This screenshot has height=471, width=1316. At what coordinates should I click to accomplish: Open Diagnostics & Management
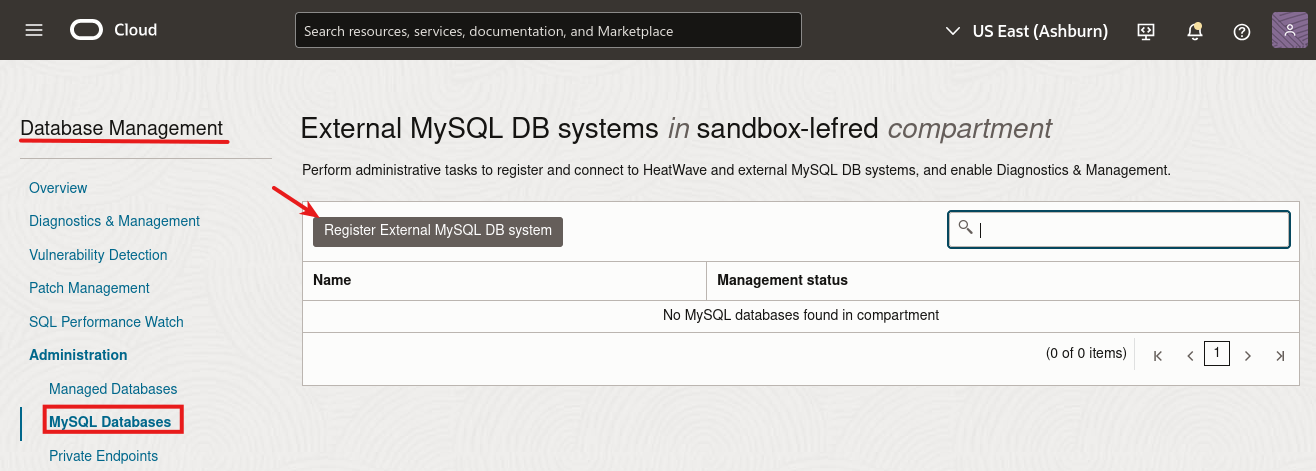pyautogui.click(x=114, y=221)
